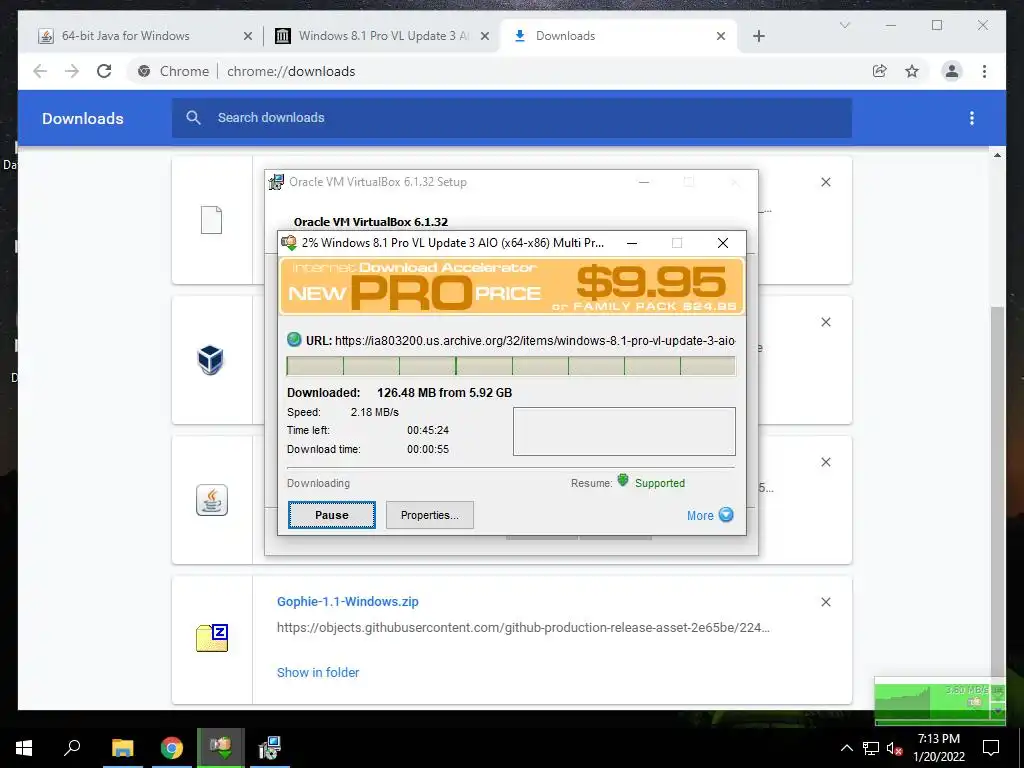Click the generic file icon of first download
Image resolution: width=1024 pixels, height=768 pixels.
(211, 220)
